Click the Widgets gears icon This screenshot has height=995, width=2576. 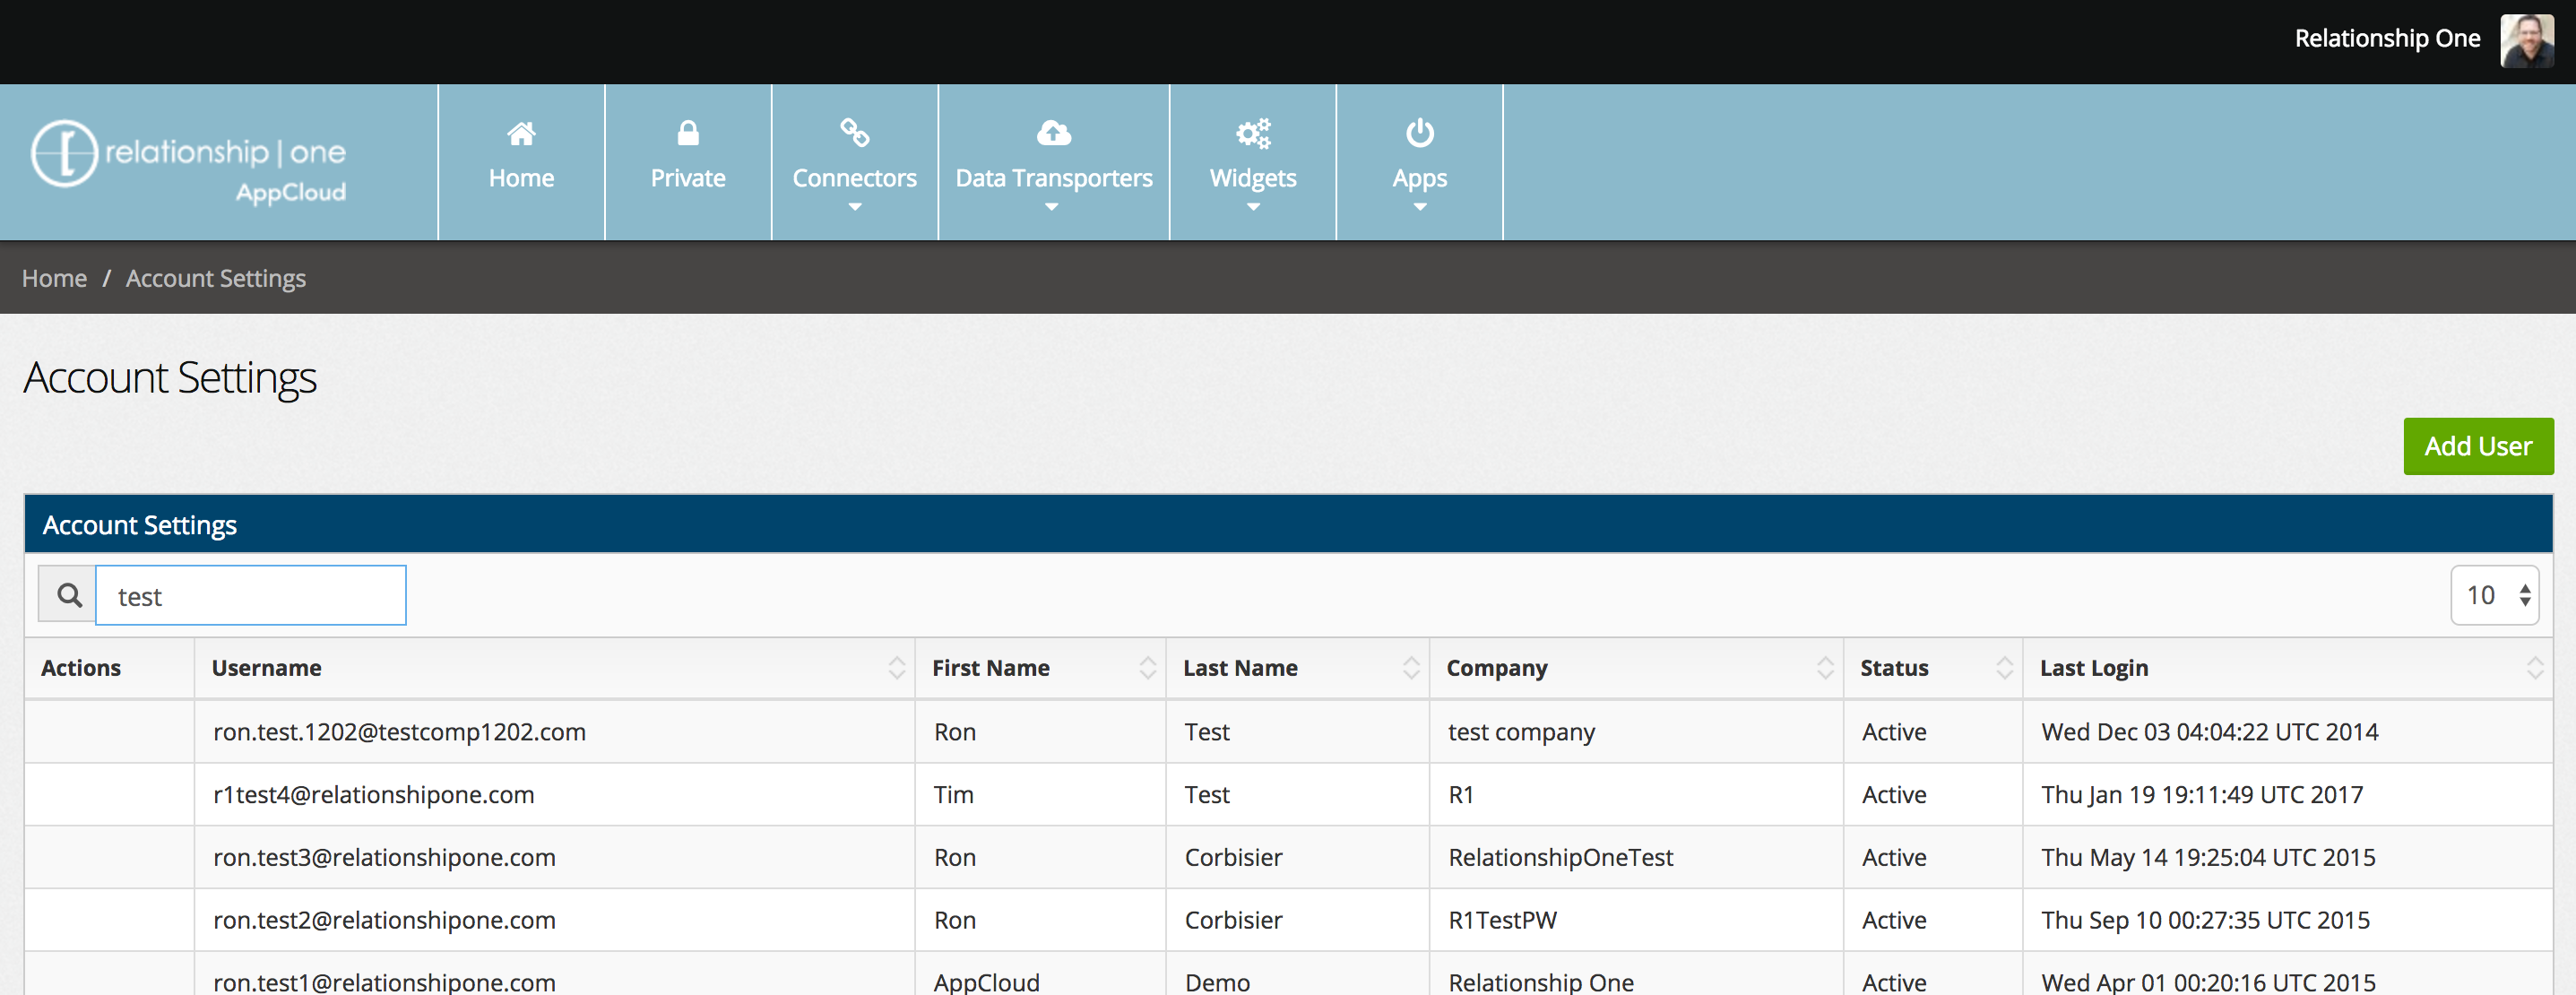pyautogui.click(x=1252, y=133)
